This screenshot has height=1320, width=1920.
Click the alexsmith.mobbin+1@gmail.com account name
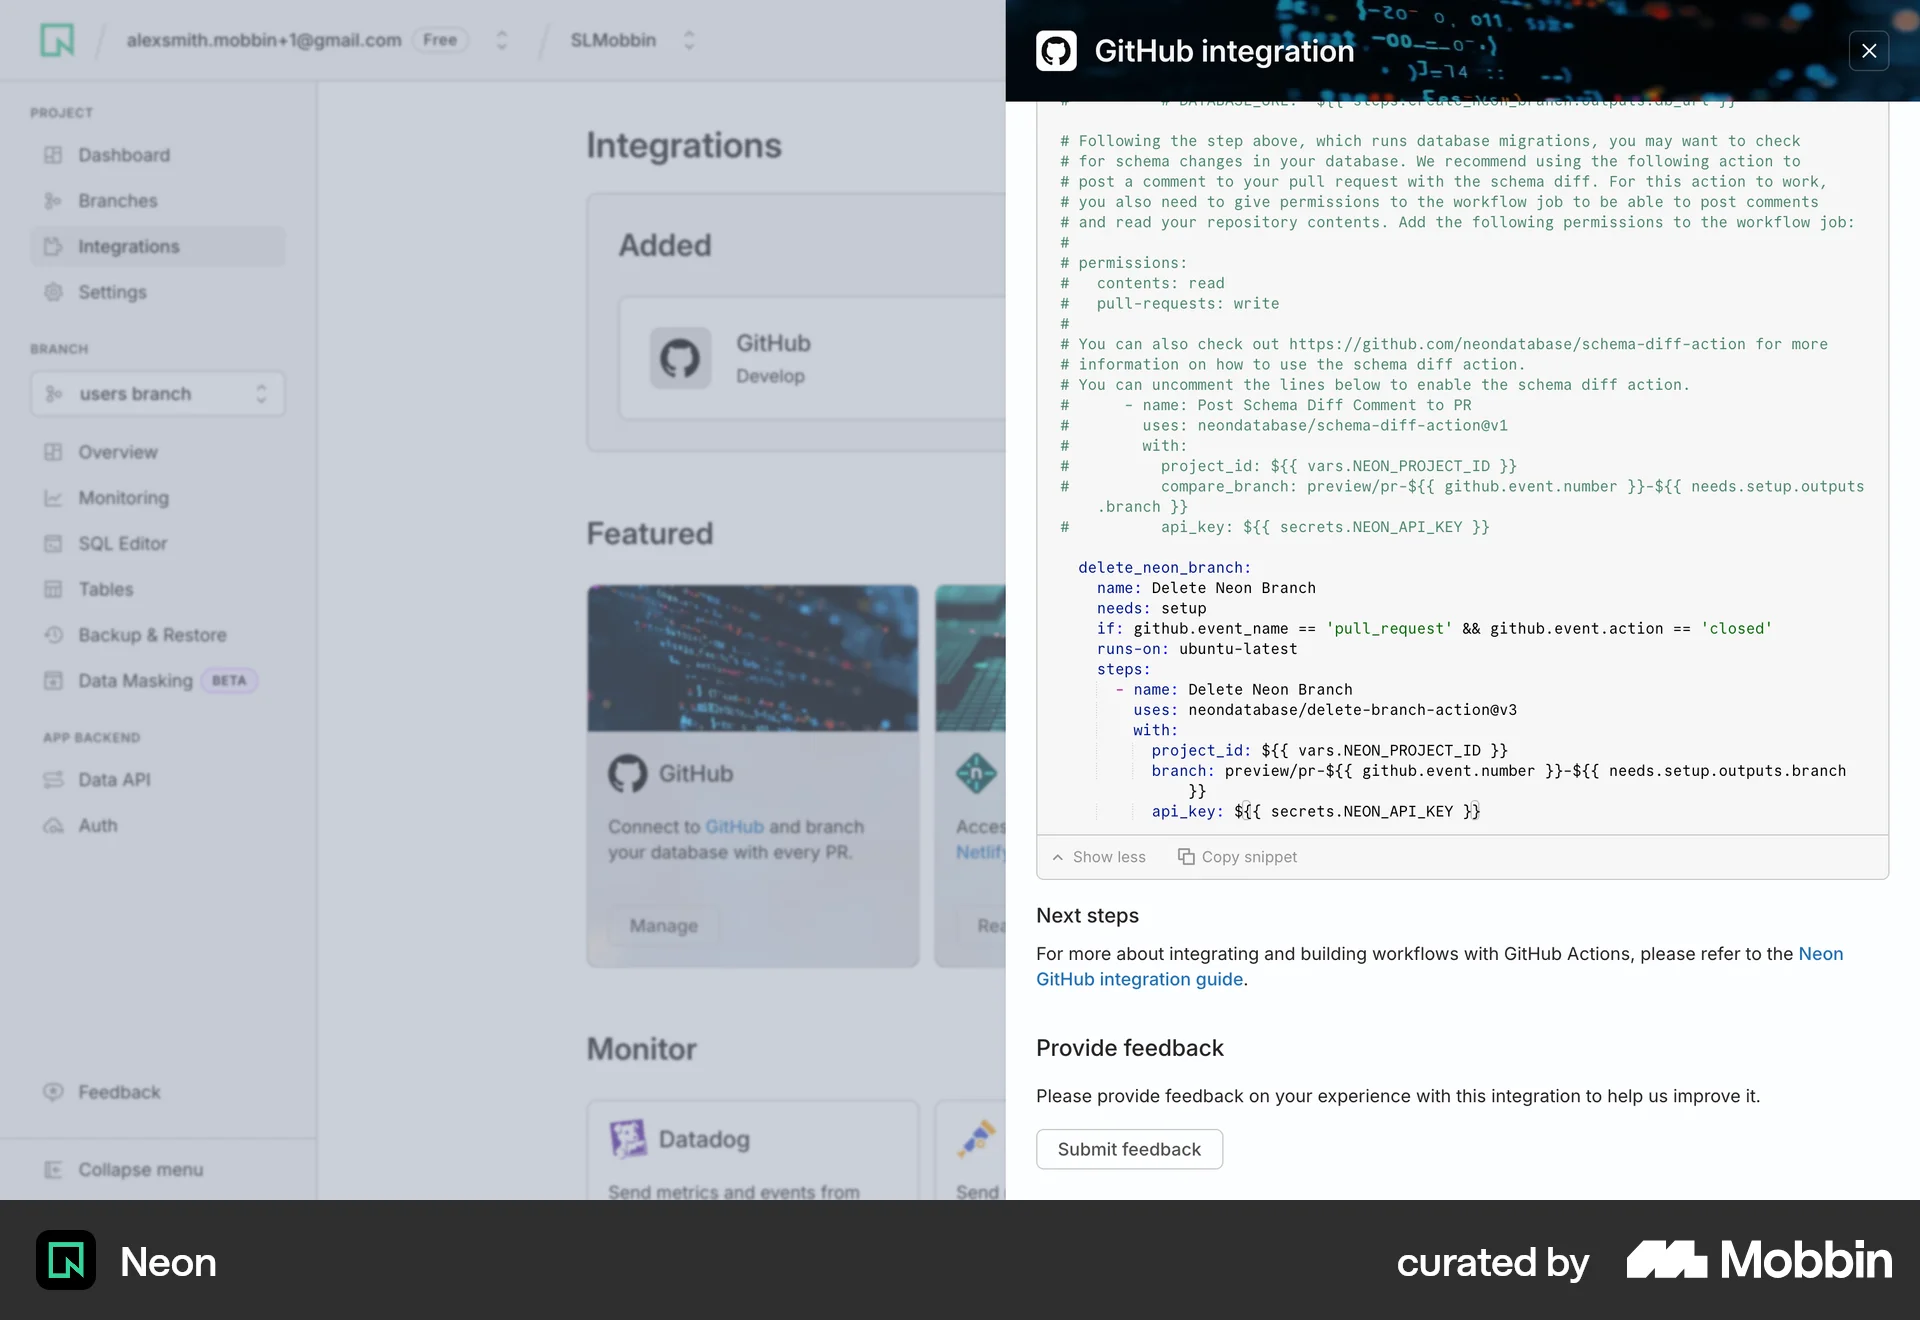[264, 40]
